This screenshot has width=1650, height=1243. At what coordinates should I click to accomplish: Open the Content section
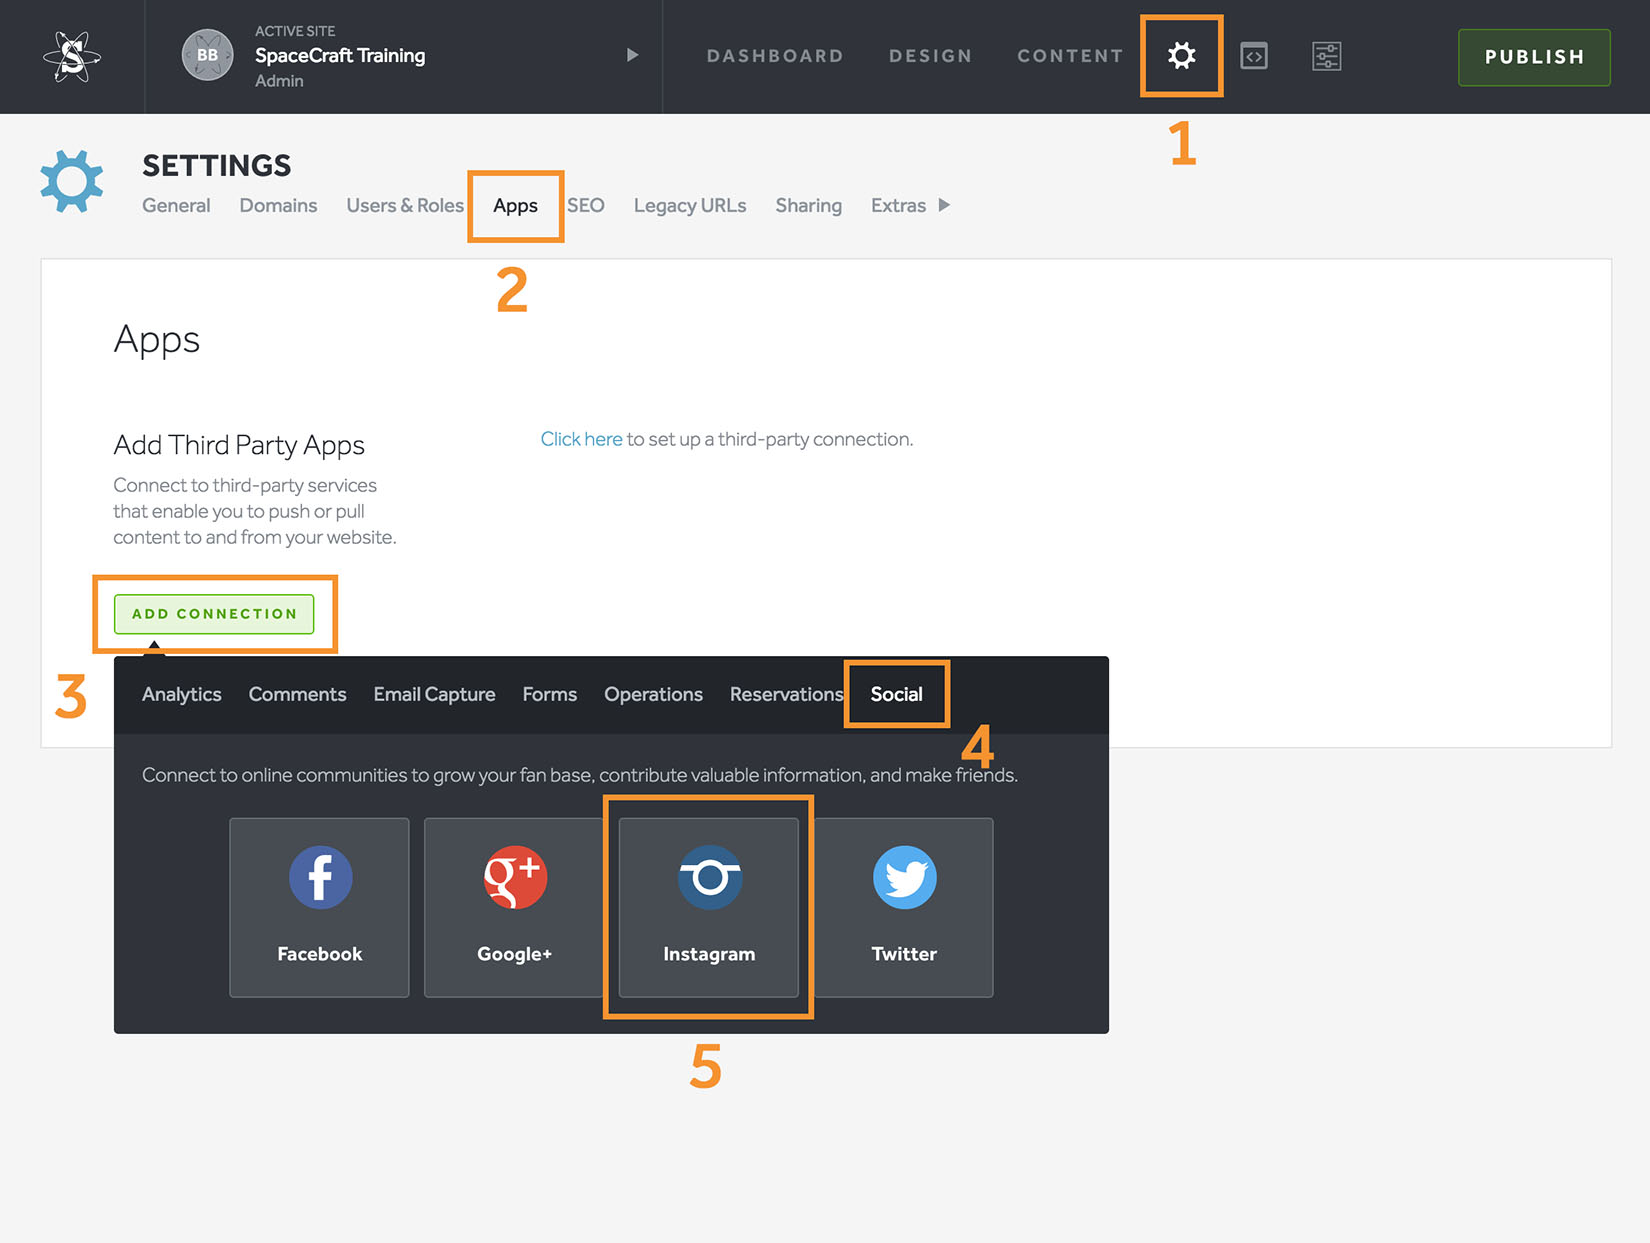click(1070, 56)
